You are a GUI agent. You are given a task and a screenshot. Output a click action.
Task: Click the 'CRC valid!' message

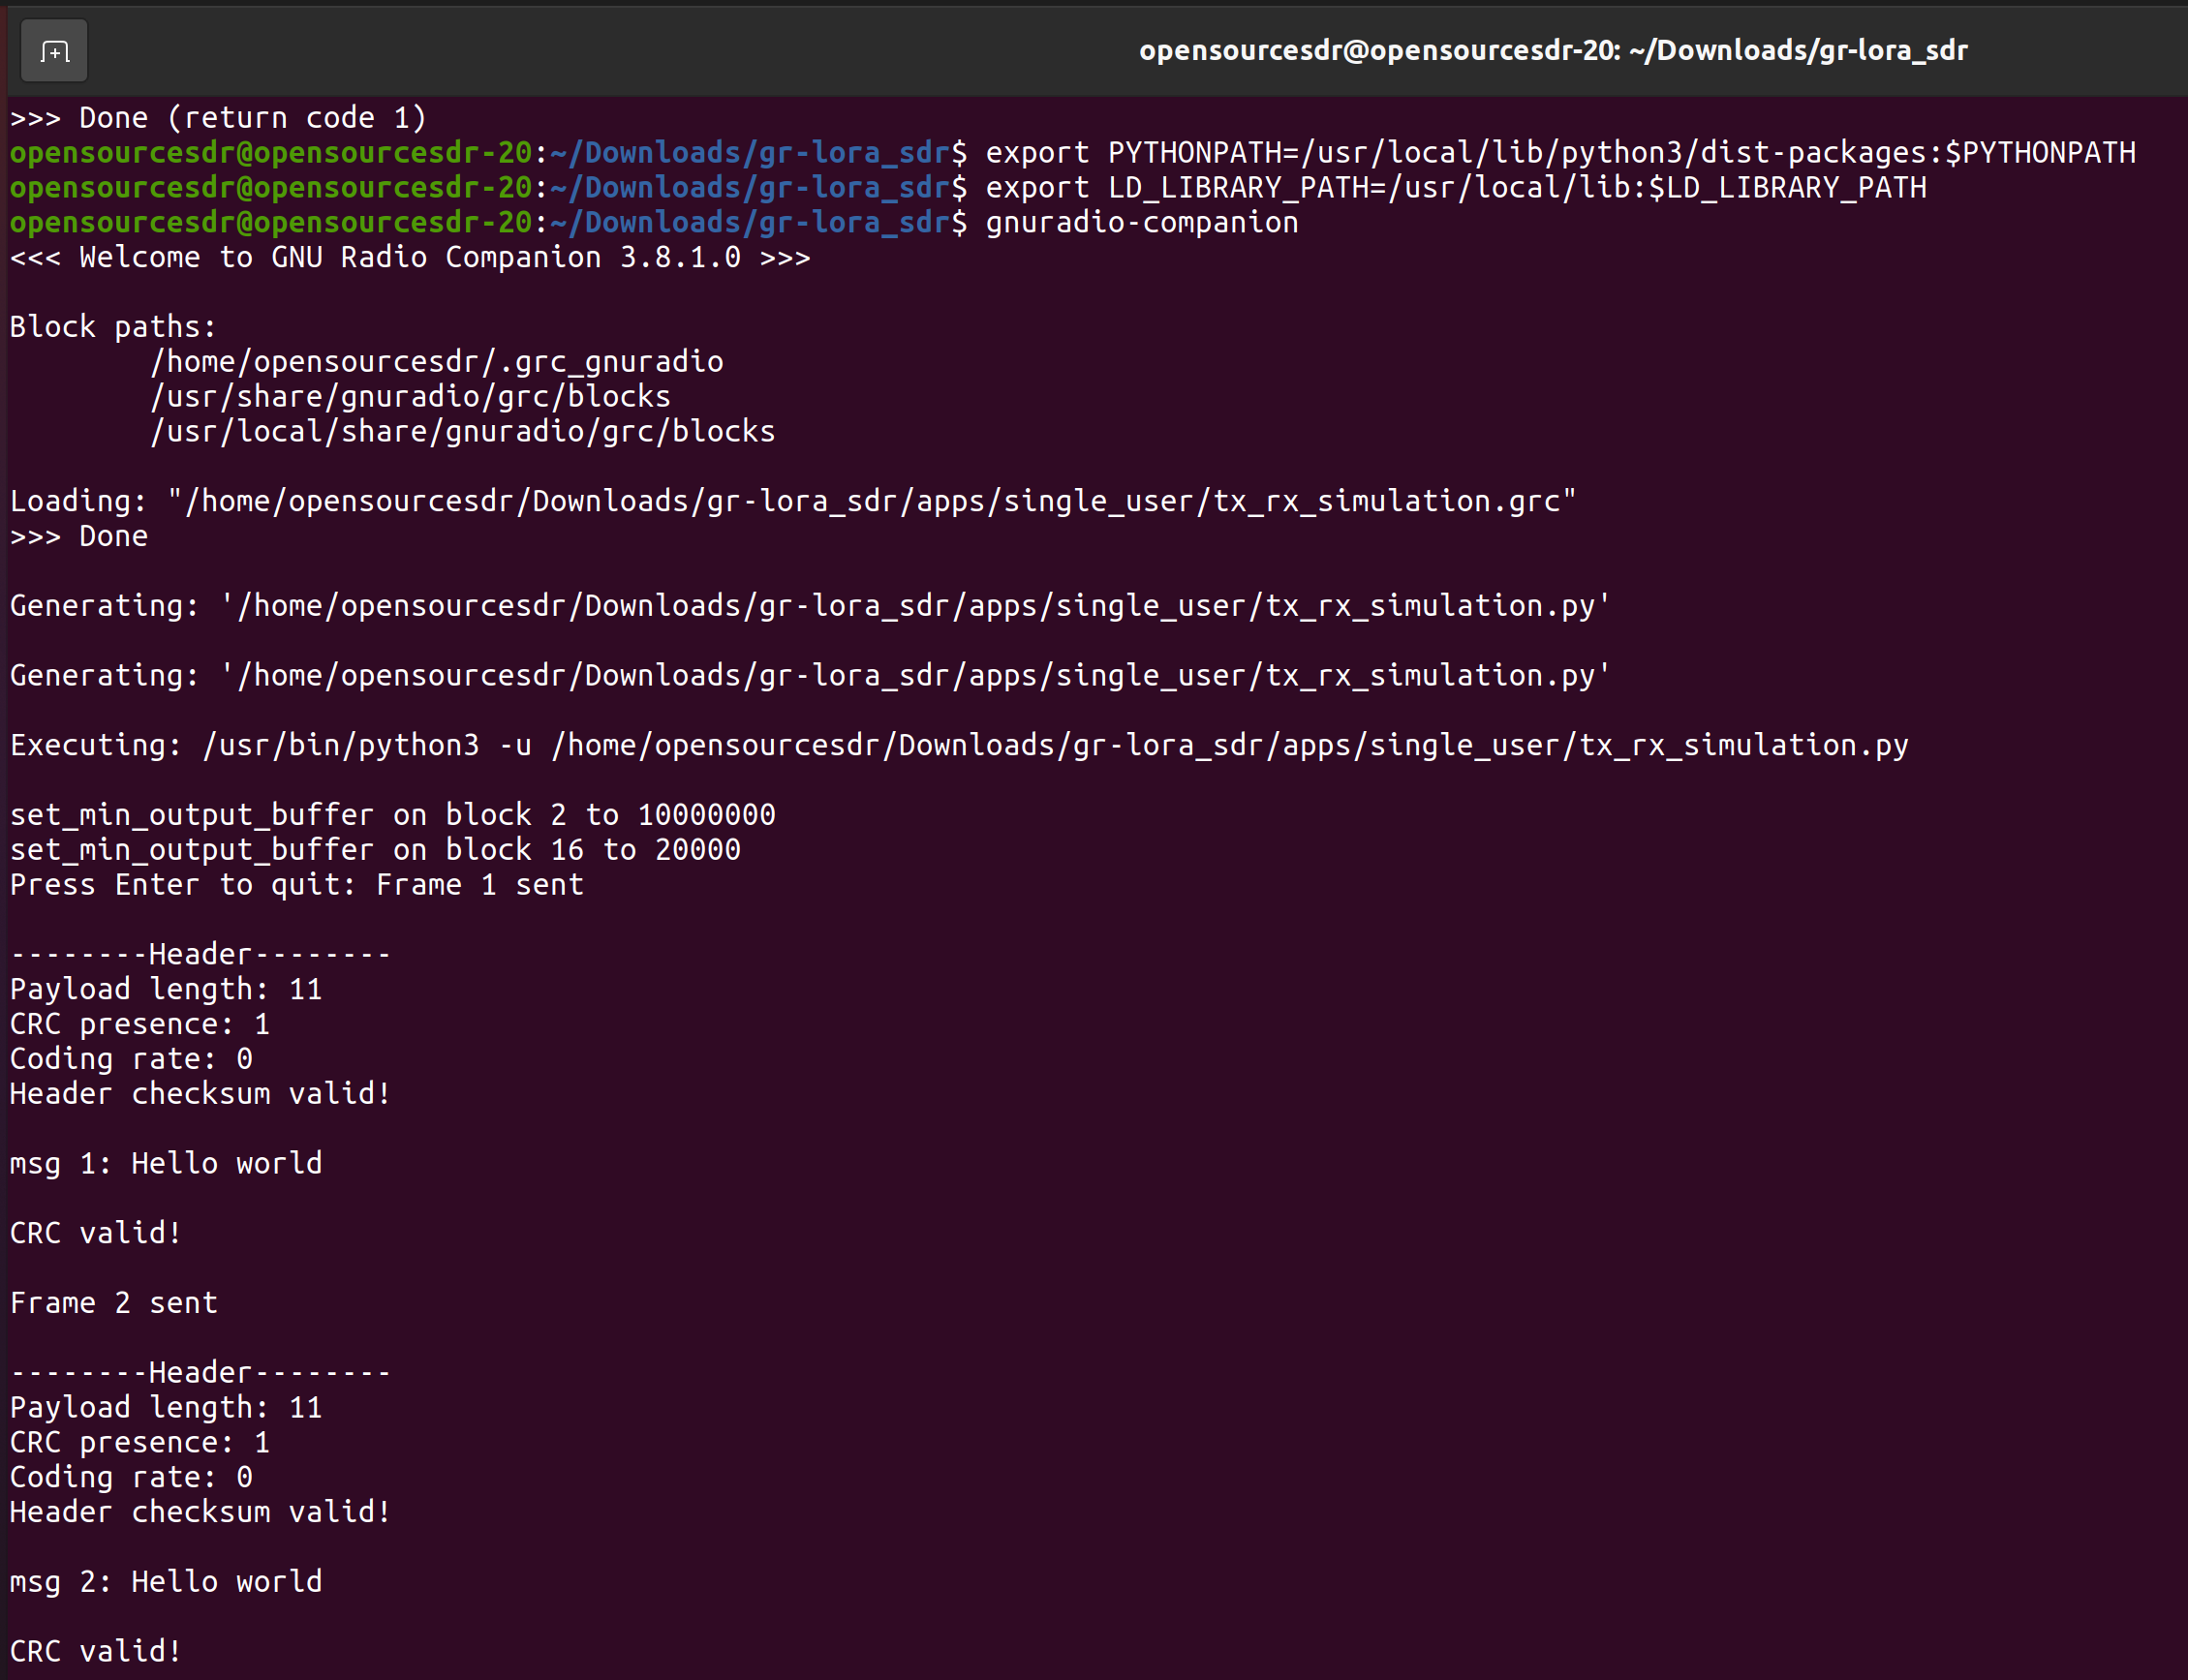(x=95, y=1232)
